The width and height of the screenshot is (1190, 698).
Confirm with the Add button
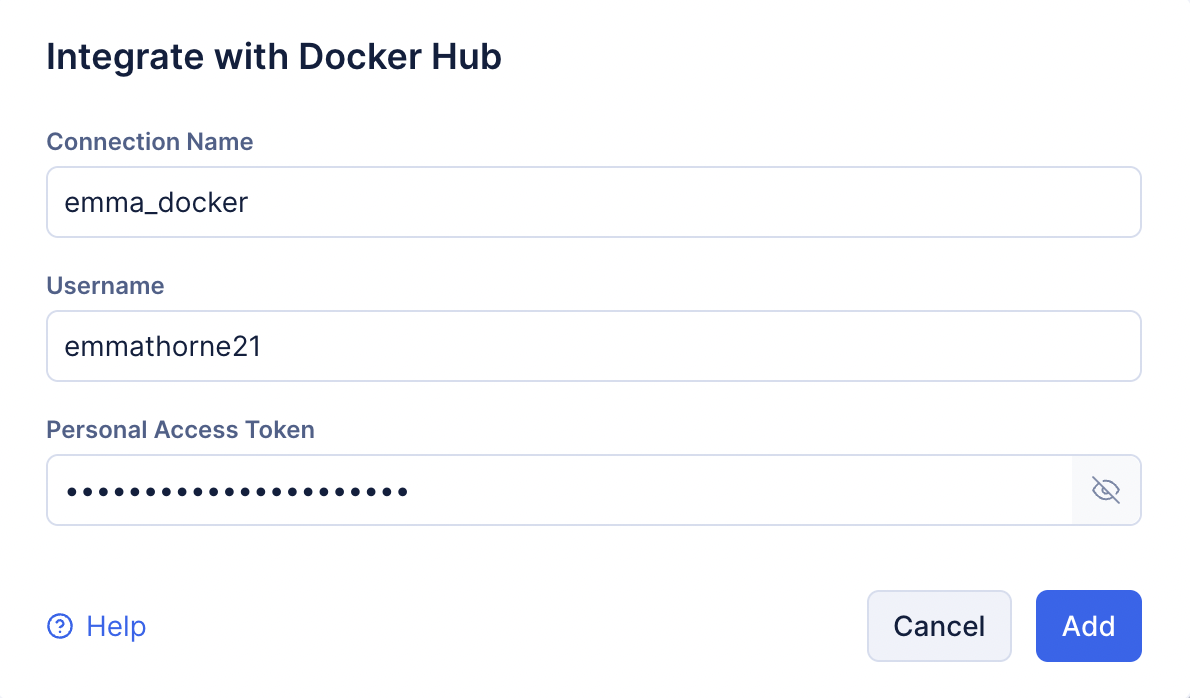click(1088, 626)
